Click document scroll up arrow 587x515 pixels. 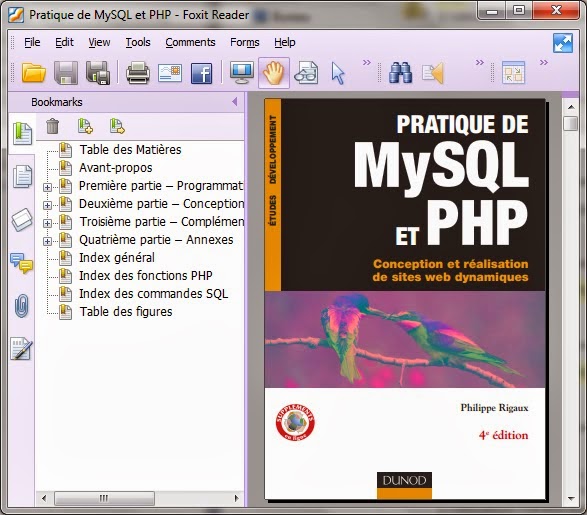571,107
